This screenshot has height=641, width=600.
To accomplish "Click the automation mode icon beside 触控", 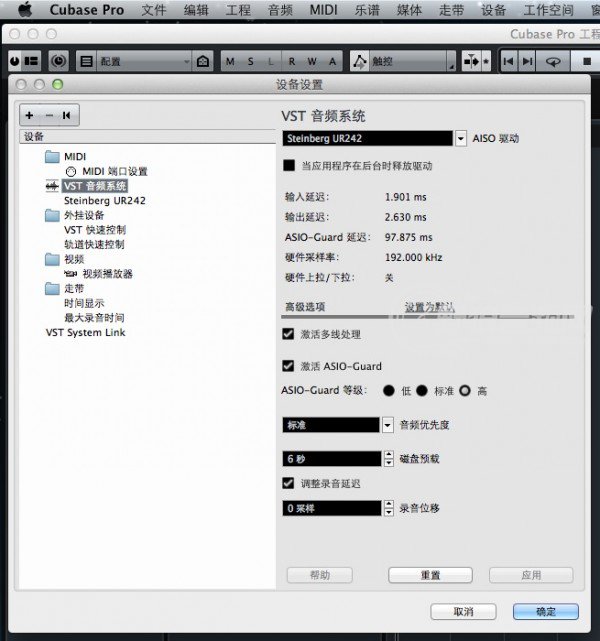I will (360, 61).
